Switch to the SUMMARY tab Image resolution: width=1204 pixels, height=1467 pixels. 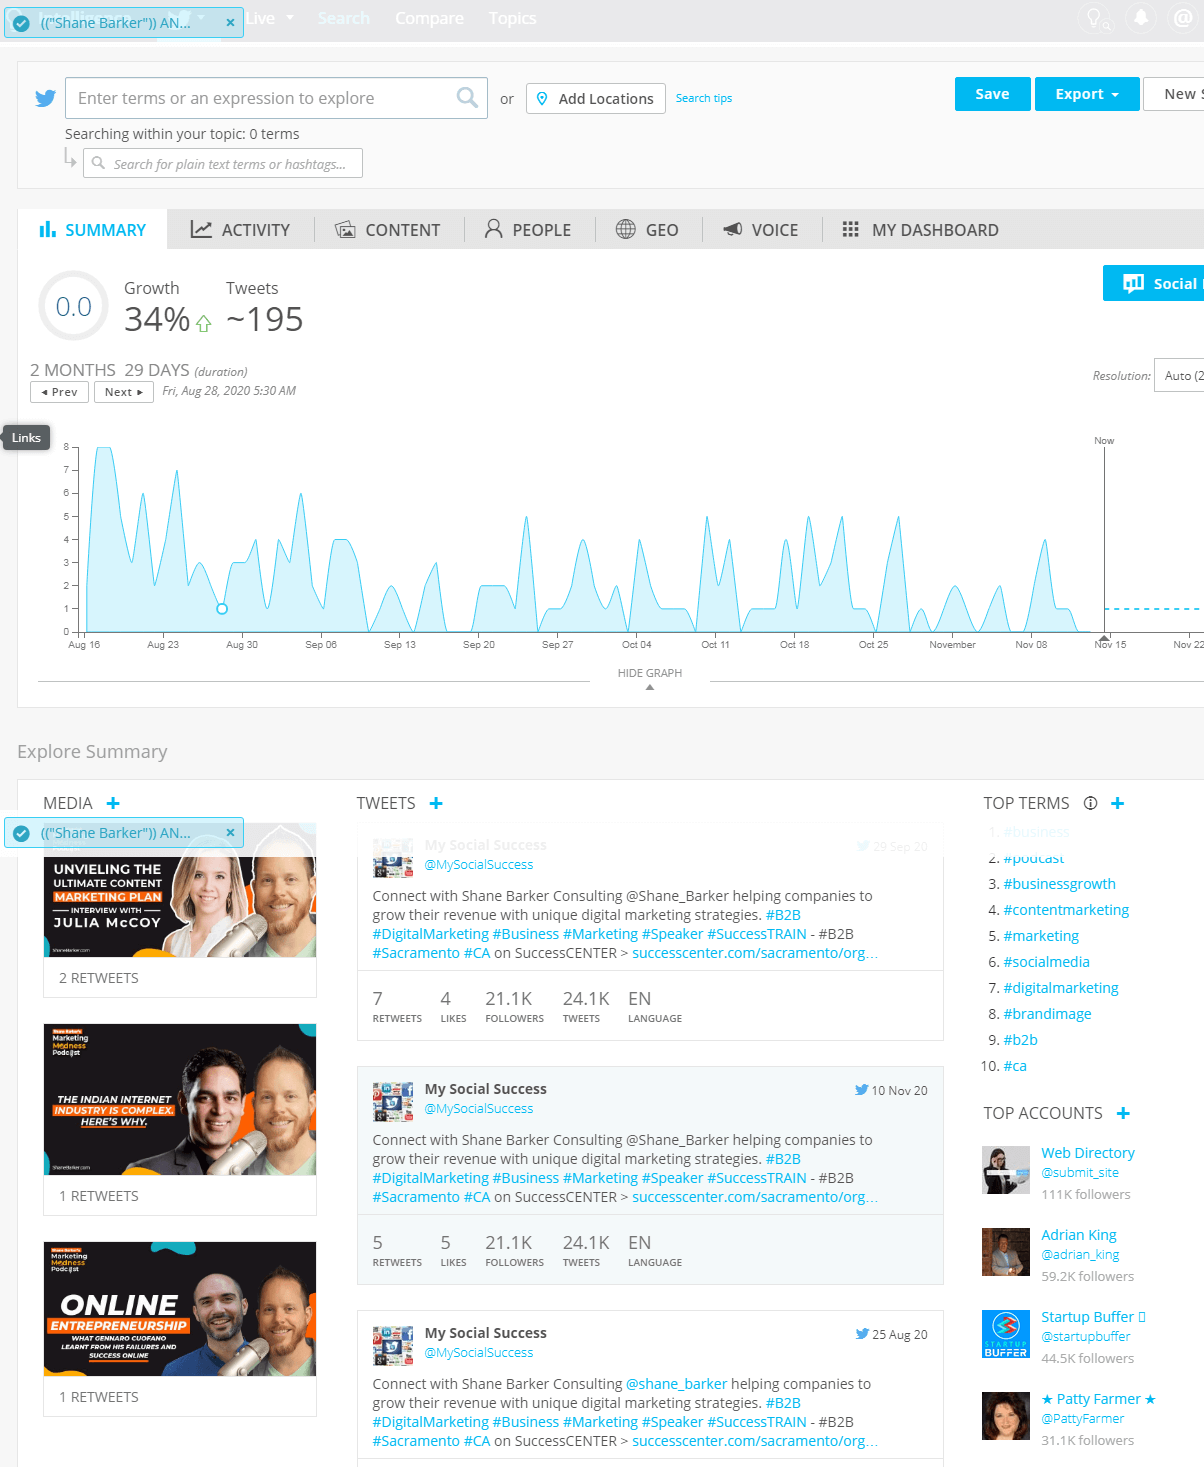click(92, 230)
